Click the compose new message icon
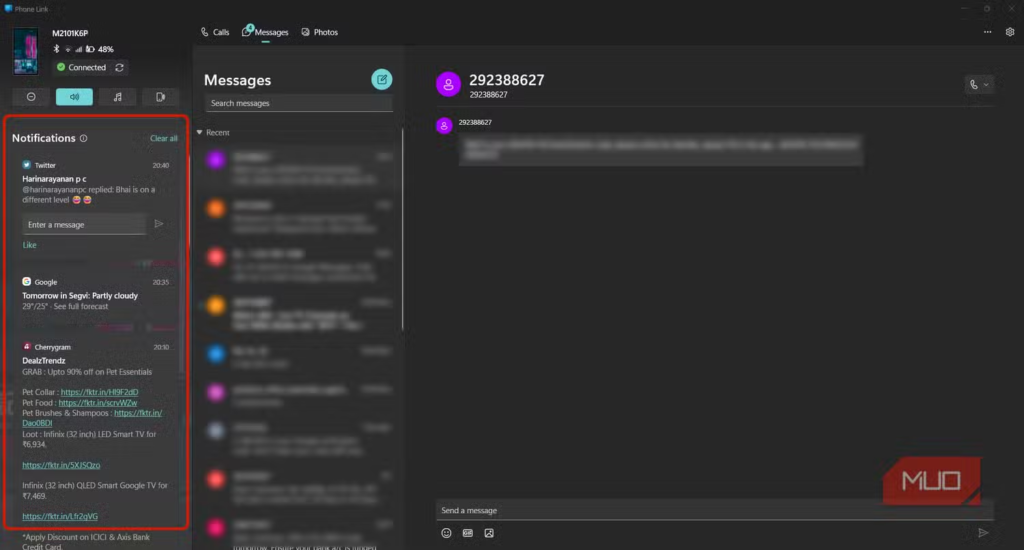Image resolution: width=1024 pixels, height=550 pixels. pos(382,80)
